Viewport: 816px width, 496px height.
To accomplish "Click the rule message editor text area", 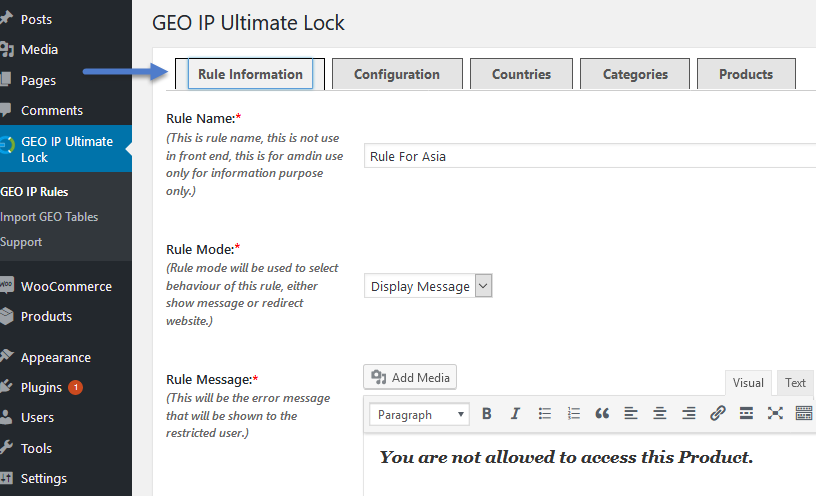I will 590,465.
